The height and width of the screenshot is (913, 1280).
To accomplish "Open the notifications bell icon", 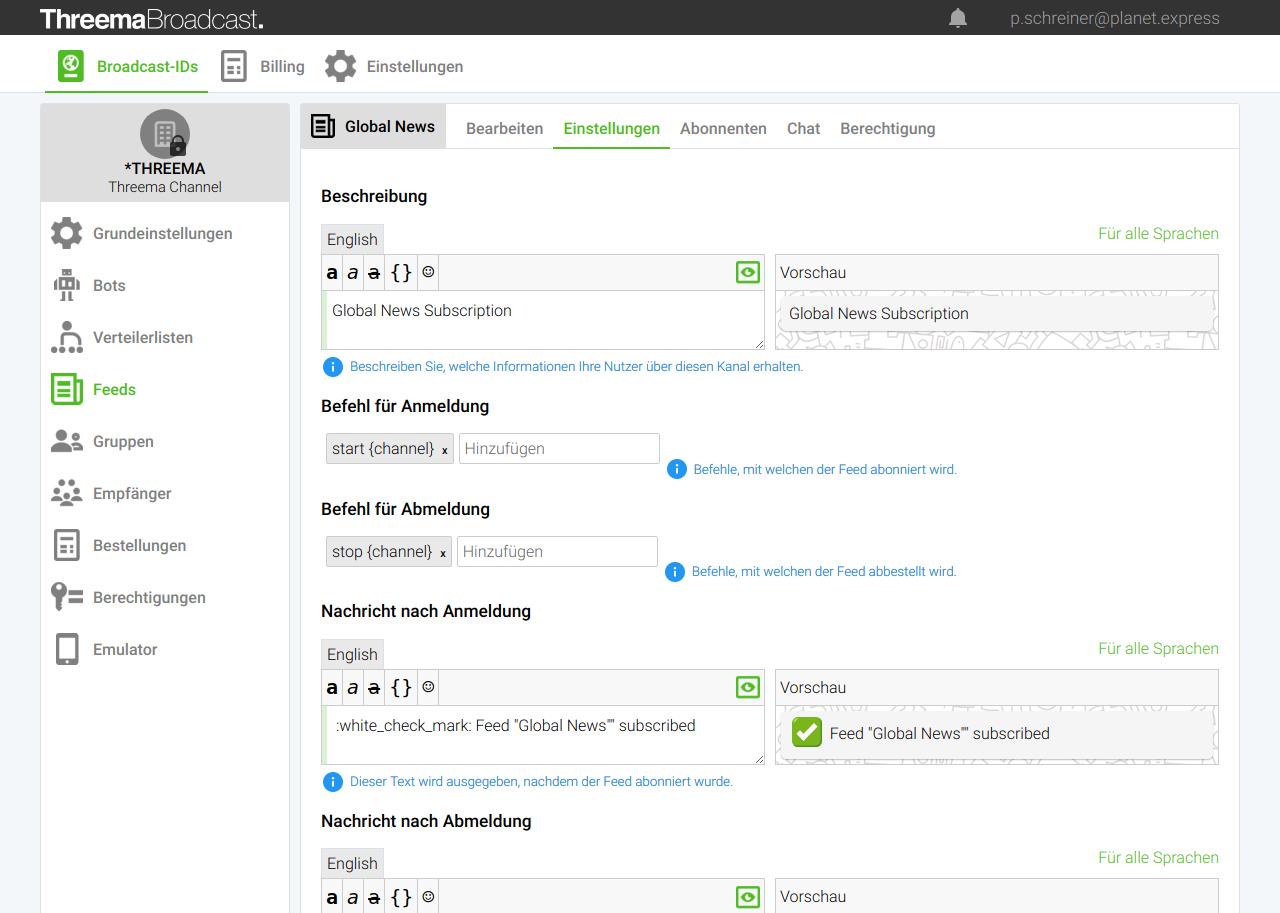I will point(958,18).
